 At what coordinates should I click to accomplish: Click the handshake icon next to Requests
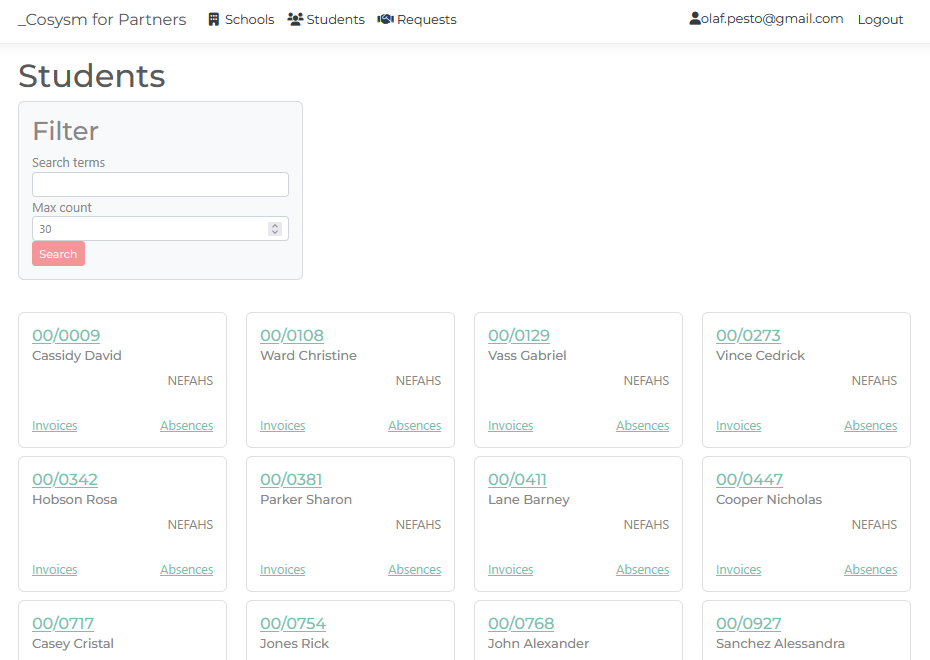385,18
